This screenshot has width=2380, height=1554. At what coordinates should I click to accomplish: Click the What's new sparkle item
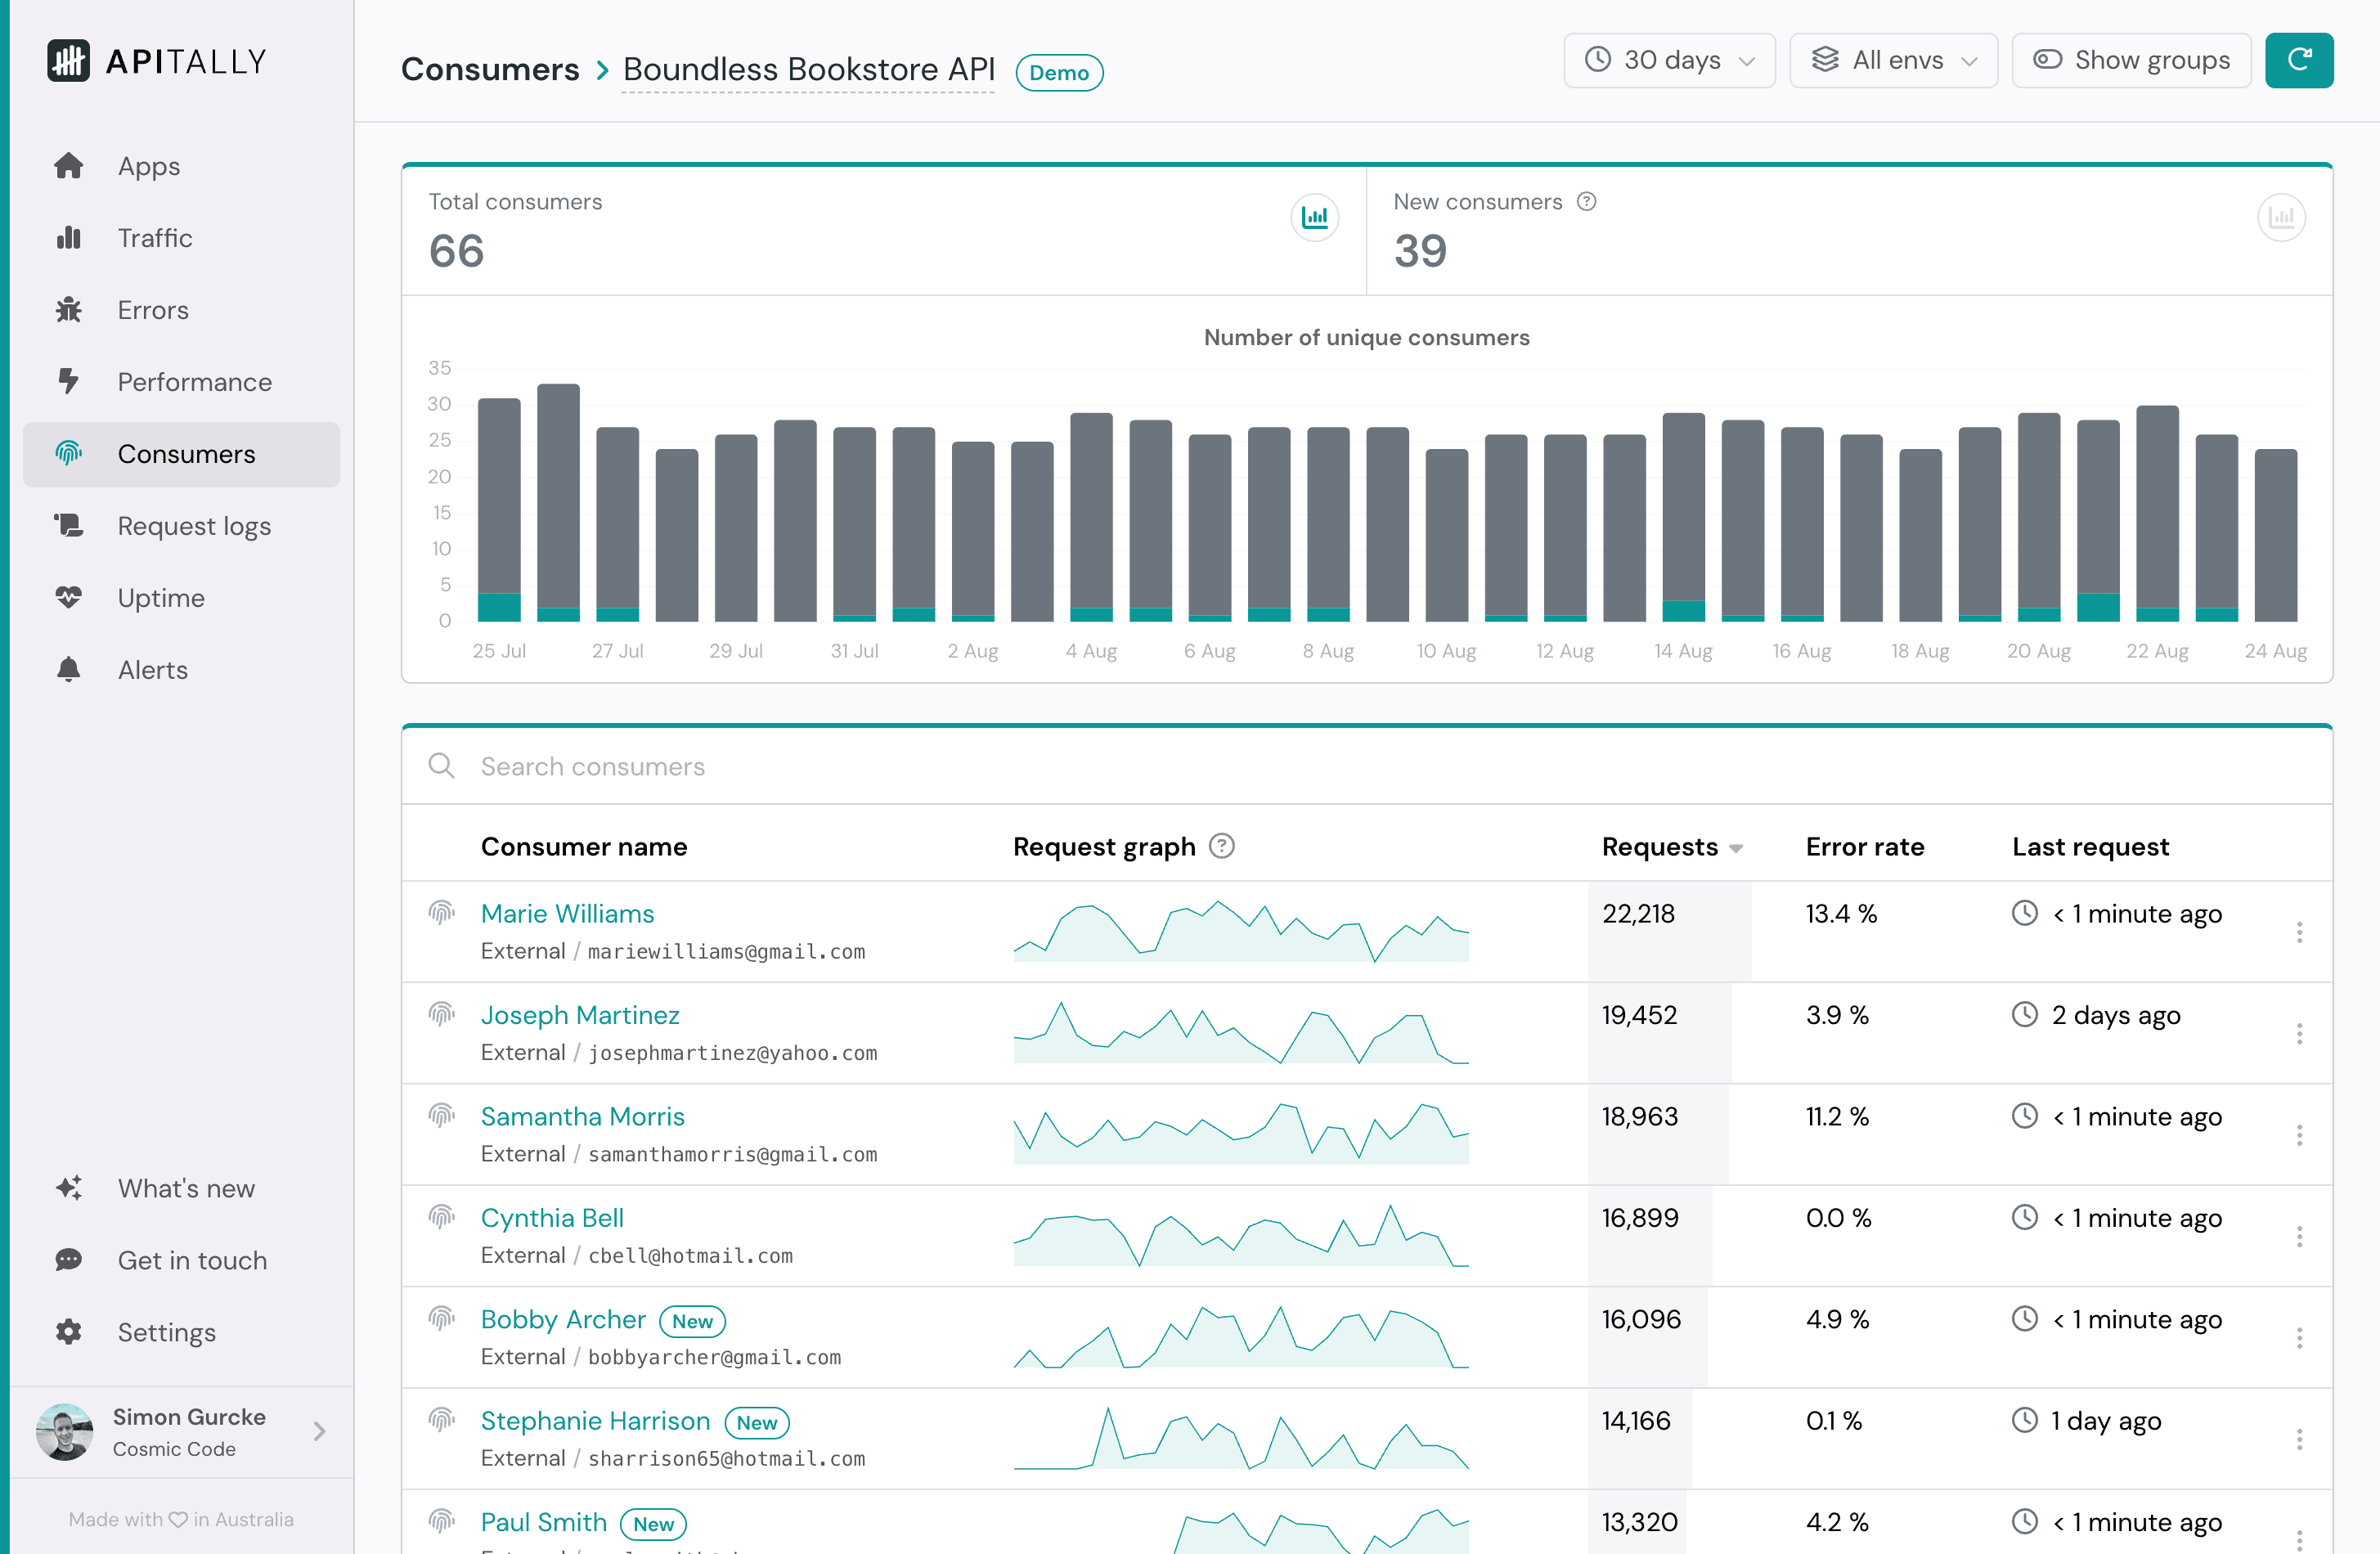click(181, 1188)
